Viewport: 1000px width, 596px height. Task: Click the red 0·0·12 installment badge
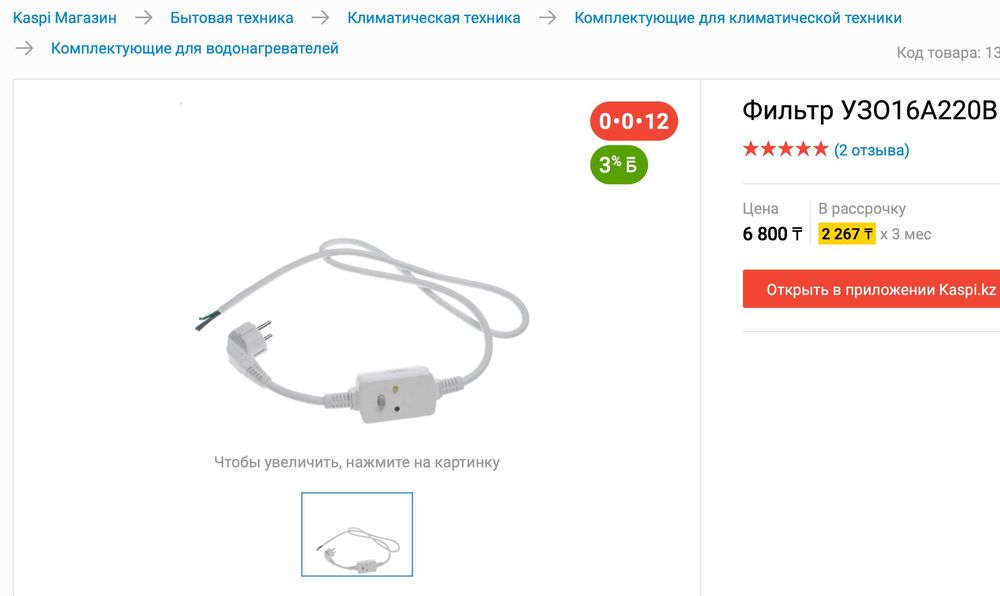633,121
